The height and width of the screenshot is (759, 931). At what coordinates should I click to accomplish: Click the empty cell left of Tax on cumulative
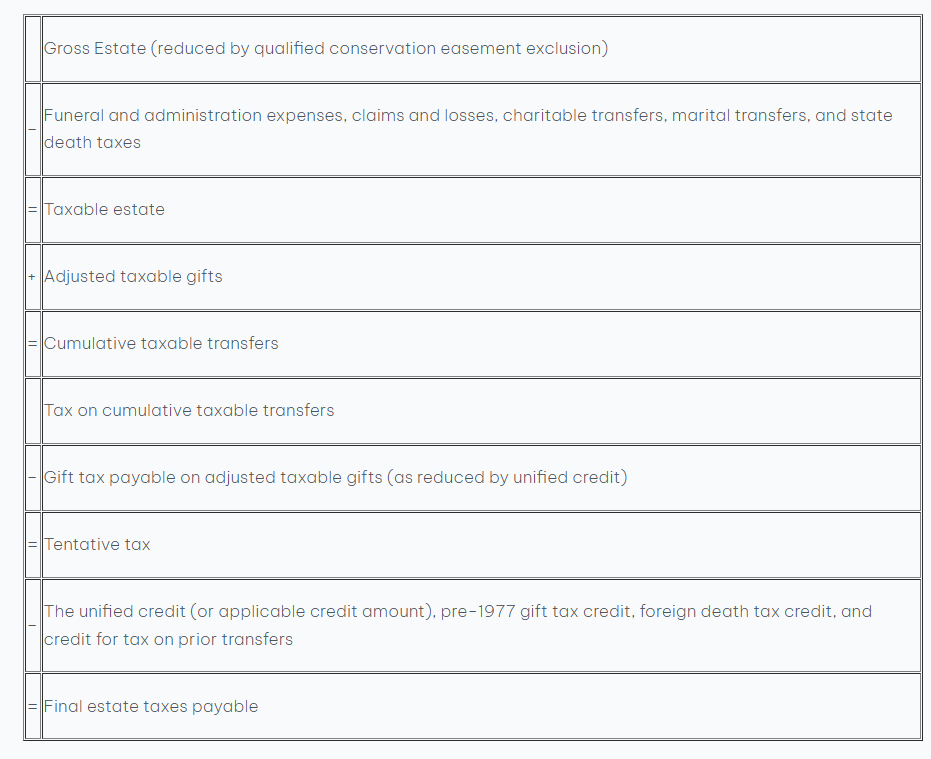32,411
